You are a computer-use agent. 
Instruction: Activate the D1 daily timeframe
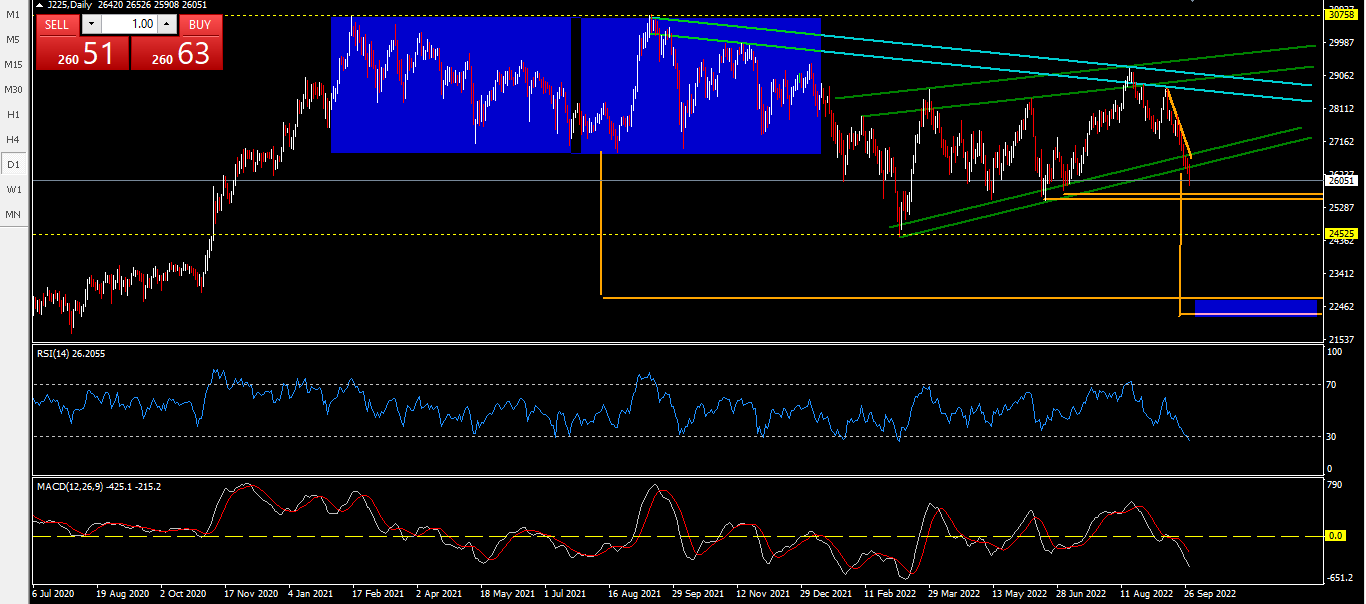pyautogui.click(x=13, y=164)
